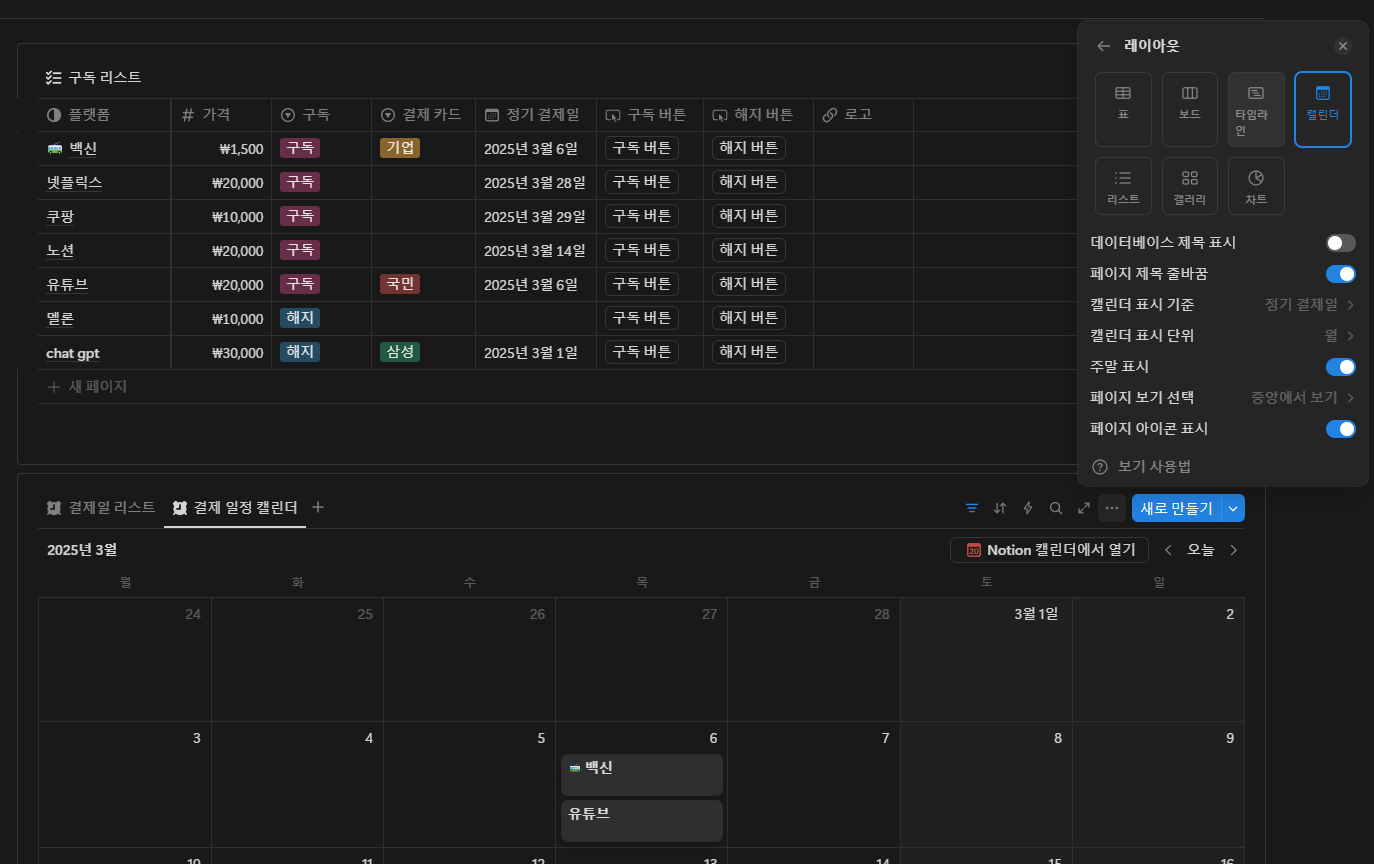
Task: Select the 보드 (board) layout
Action: (1189, 110)
